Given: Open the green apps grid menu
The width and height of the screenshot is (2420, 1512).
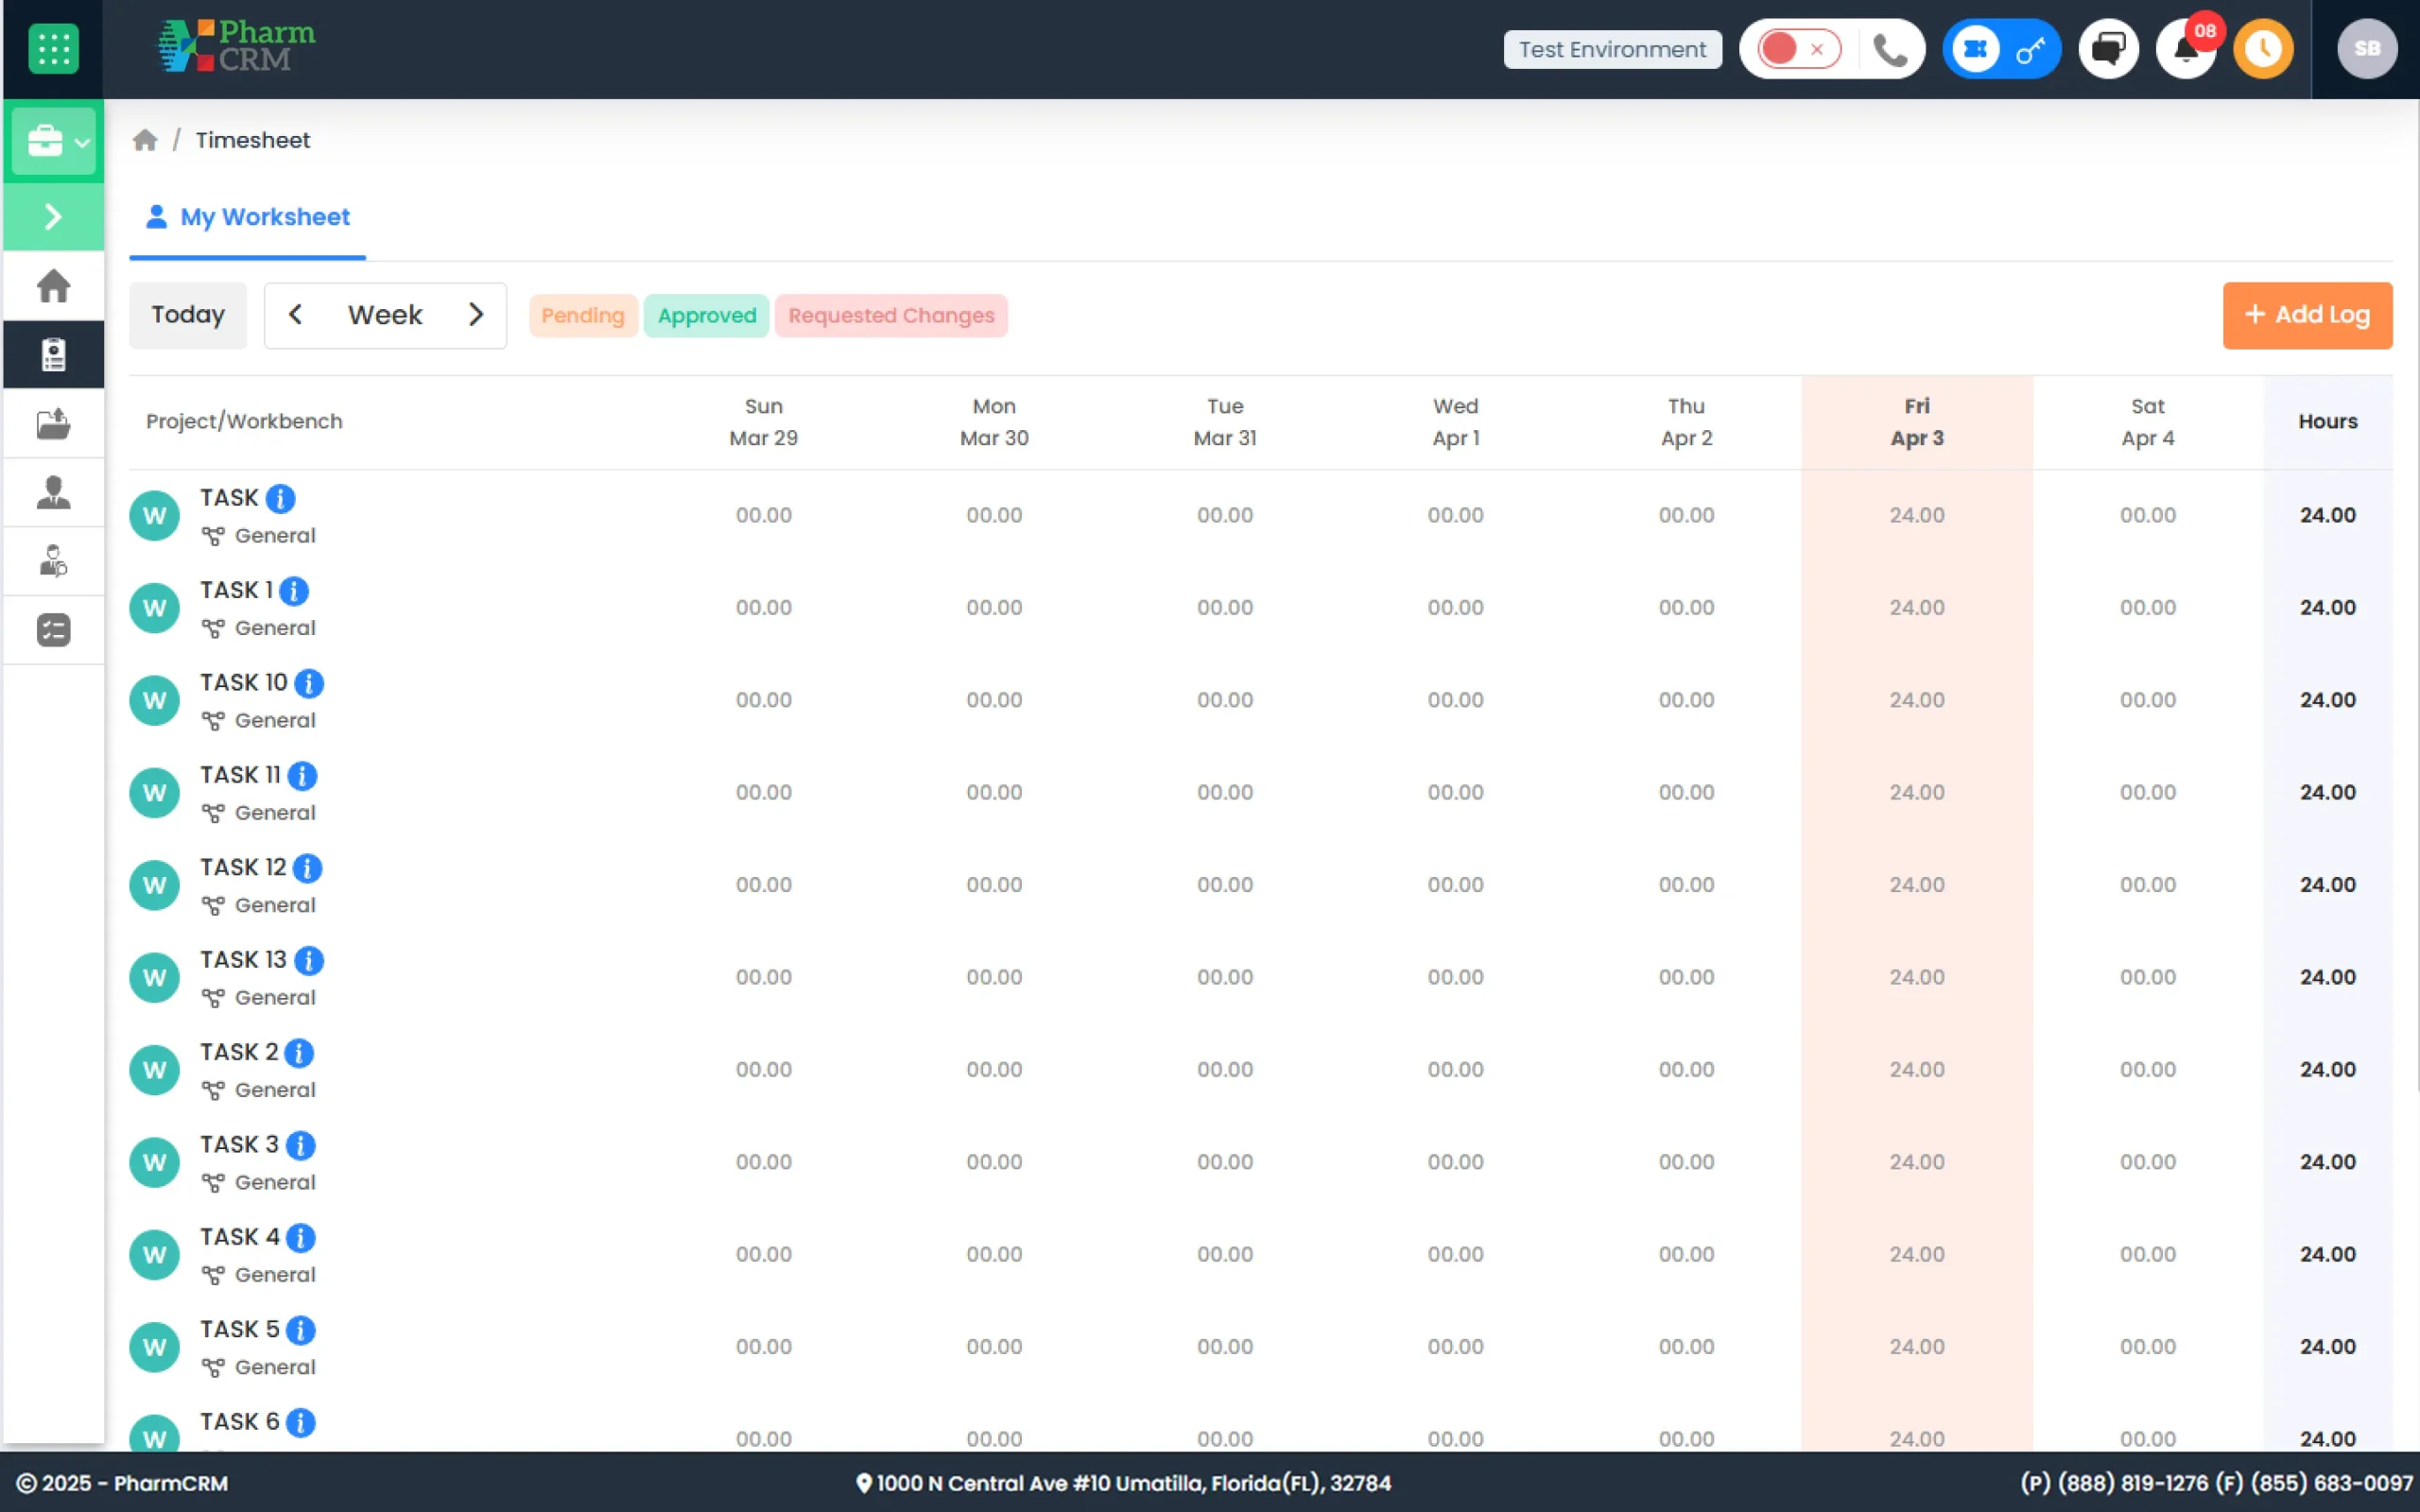Looking at the screenshot, I should click(x=53, y=48).
